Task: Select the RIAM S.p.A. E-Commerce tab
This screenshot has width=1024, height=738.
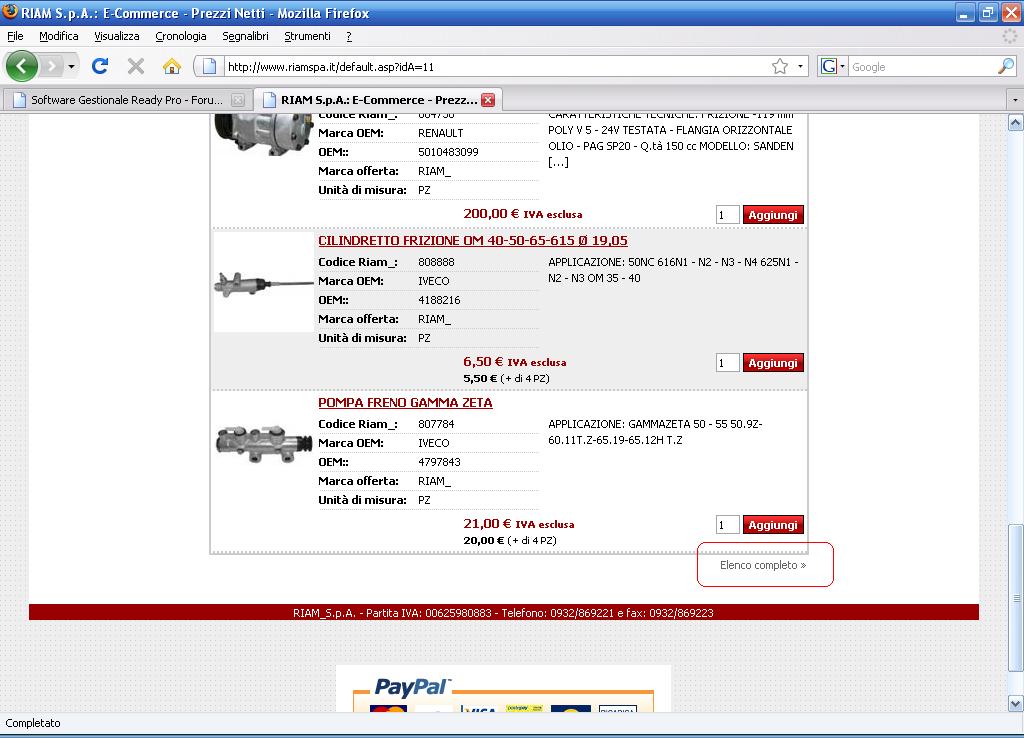Action: click(x=369, y=100)
